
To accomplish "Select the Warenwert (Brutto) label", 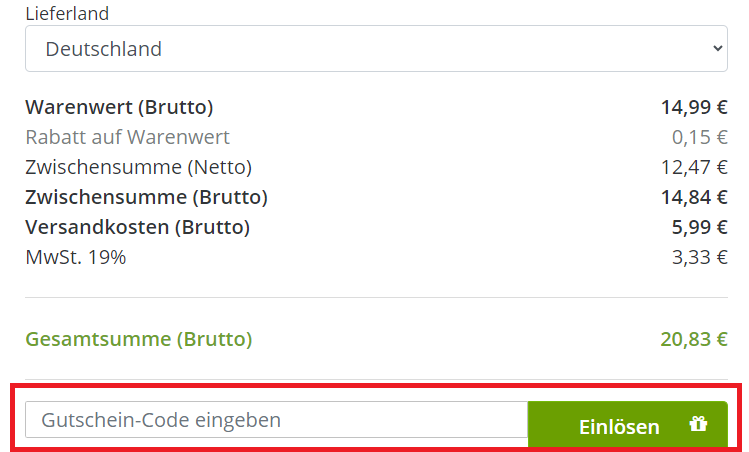I will click(x=119, y=107).
